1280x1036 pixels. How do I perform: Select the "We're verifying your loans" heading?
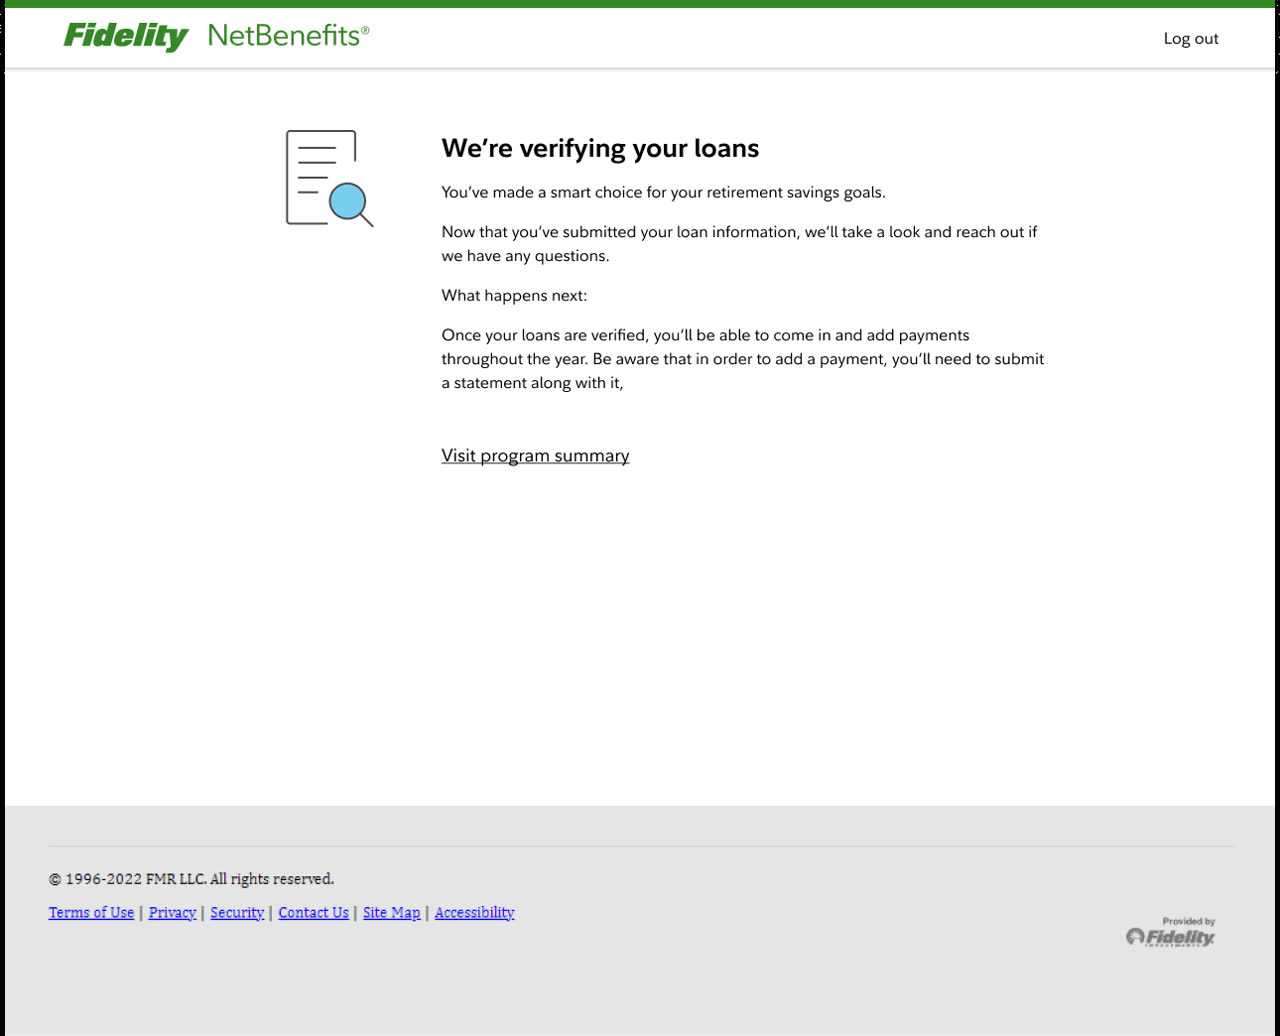600,148
